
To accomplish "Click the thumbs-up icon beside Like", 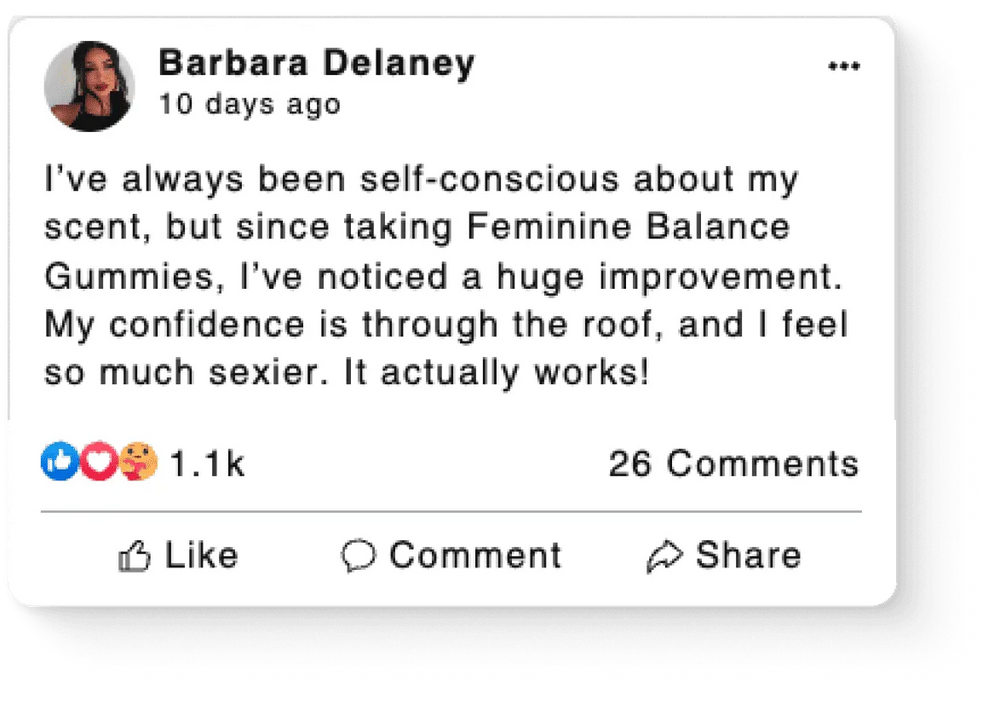I will pyautogui.click(x=134, y=557).
